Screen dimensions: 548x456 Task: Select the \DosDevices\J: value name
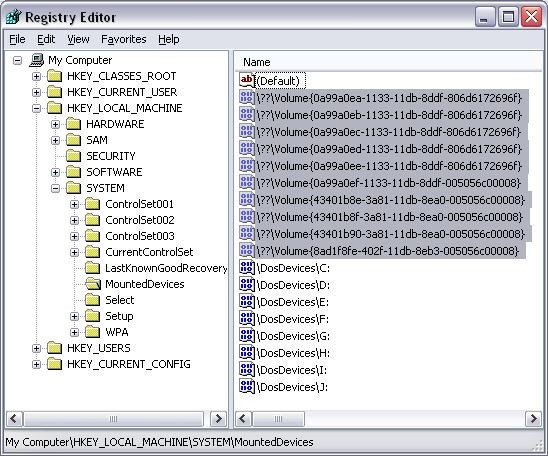(292, 387)
